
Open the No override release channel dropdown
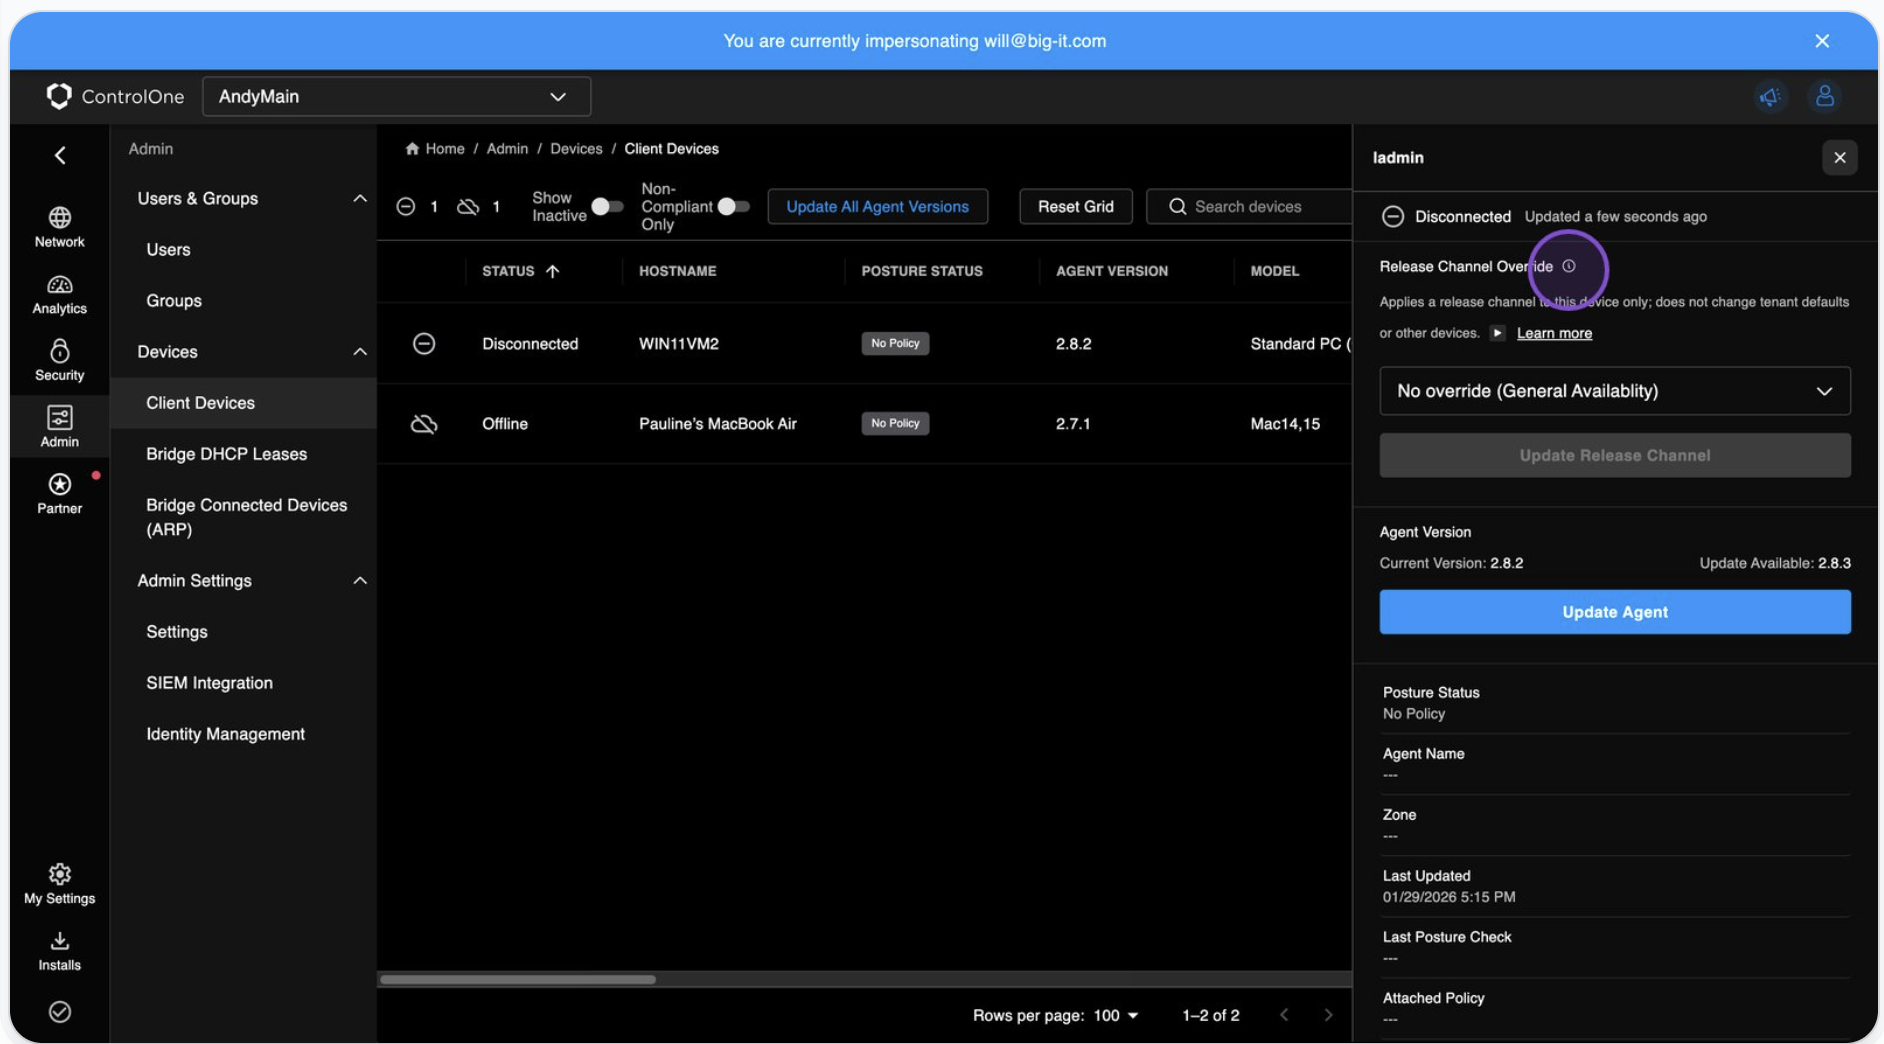pos(1614,391)
